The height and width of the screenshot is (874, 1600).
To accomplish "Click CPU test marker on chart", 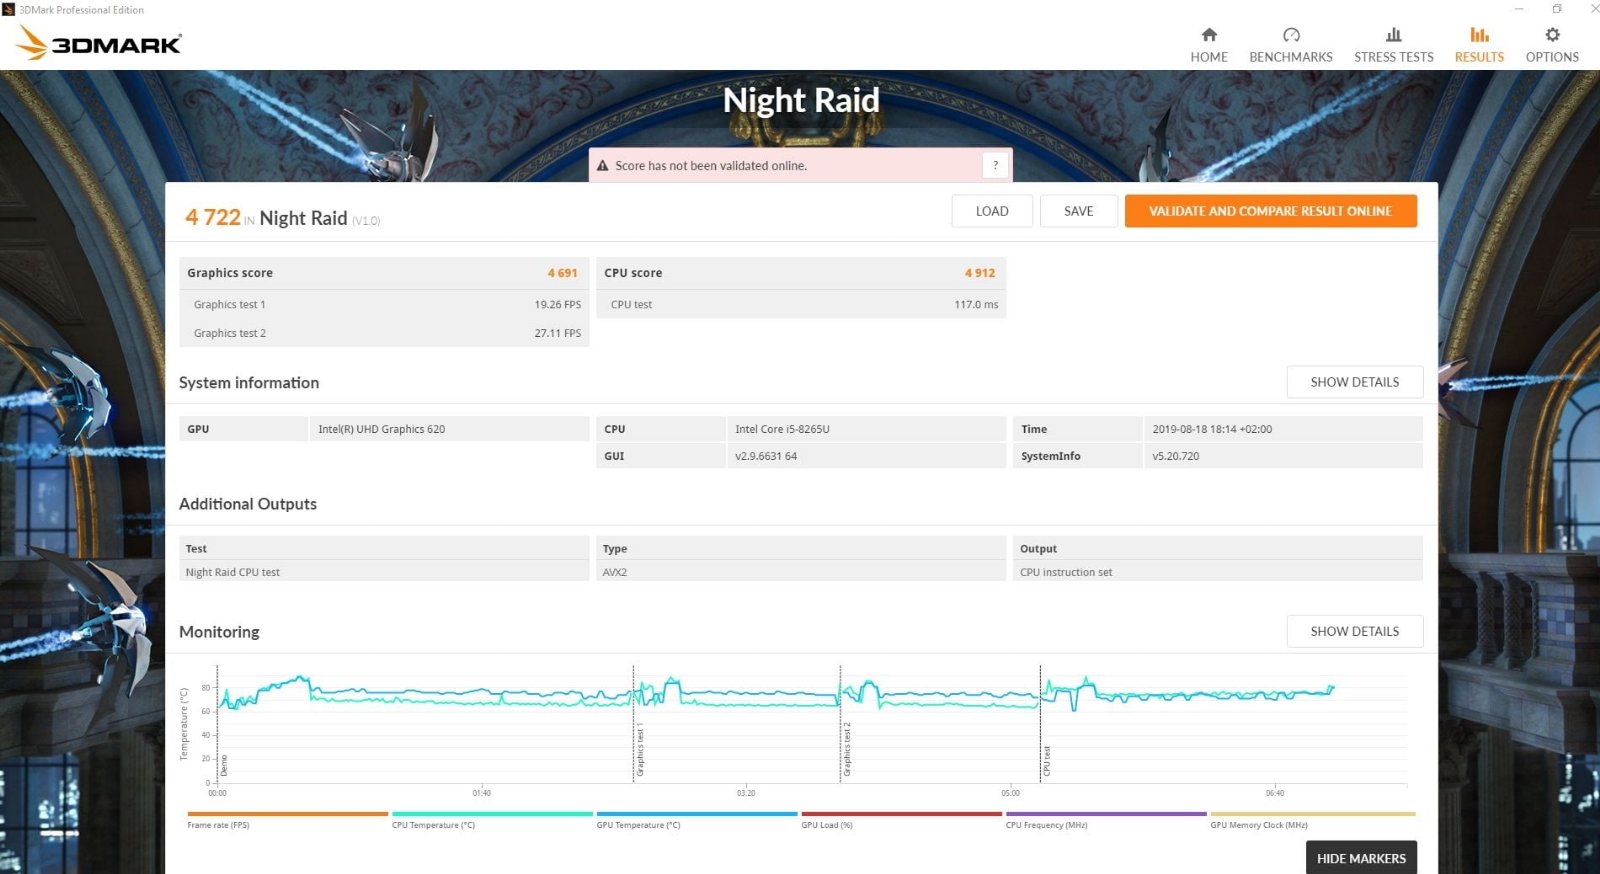I will point(1047,761).
